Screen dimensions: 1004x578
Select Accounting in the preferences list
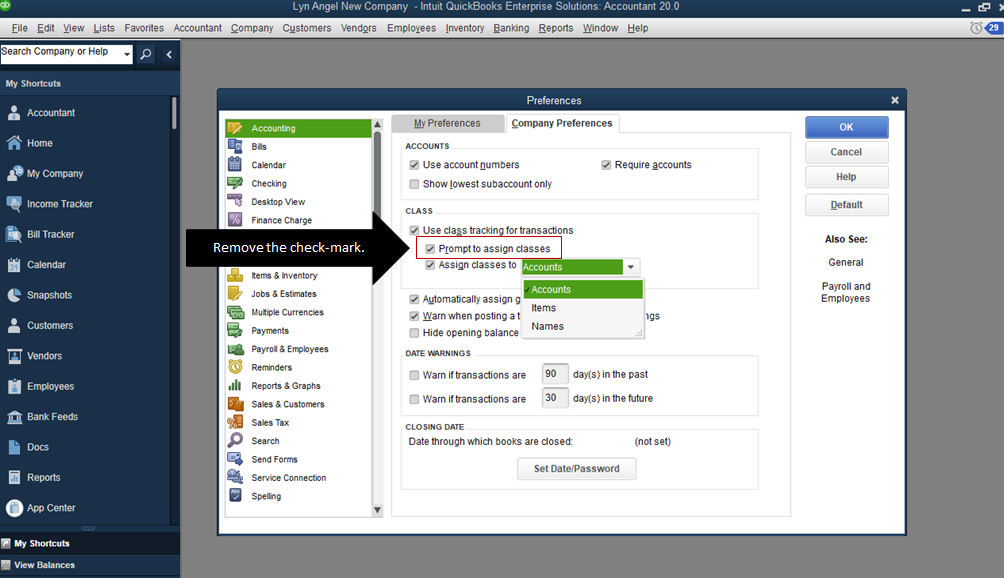point(298,128)
